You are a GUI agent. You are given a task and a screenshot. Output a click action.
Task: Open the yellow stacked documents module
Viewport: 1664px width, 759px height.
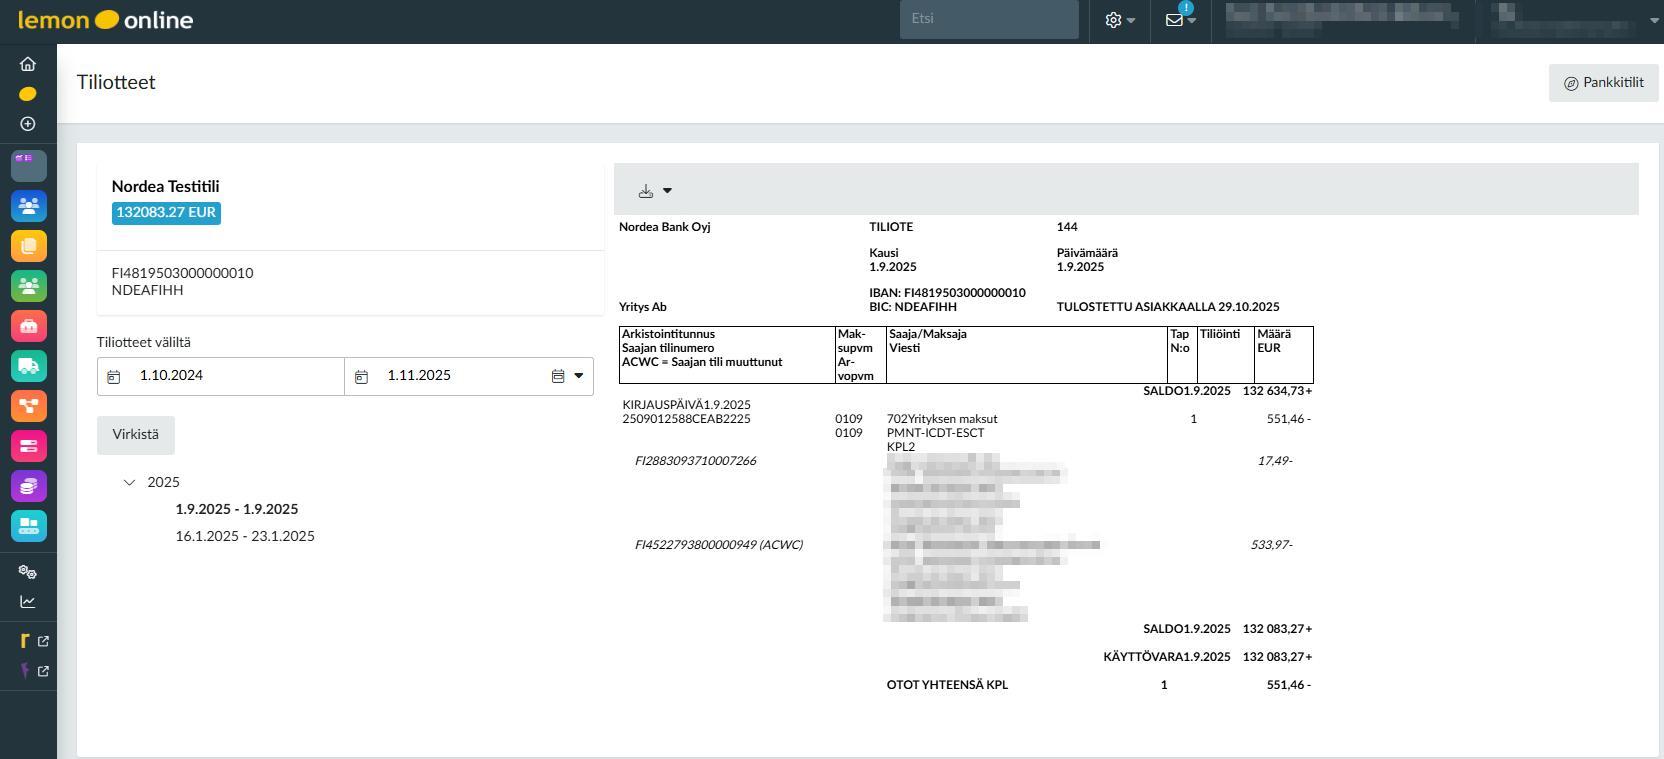[x=28, y=246]
